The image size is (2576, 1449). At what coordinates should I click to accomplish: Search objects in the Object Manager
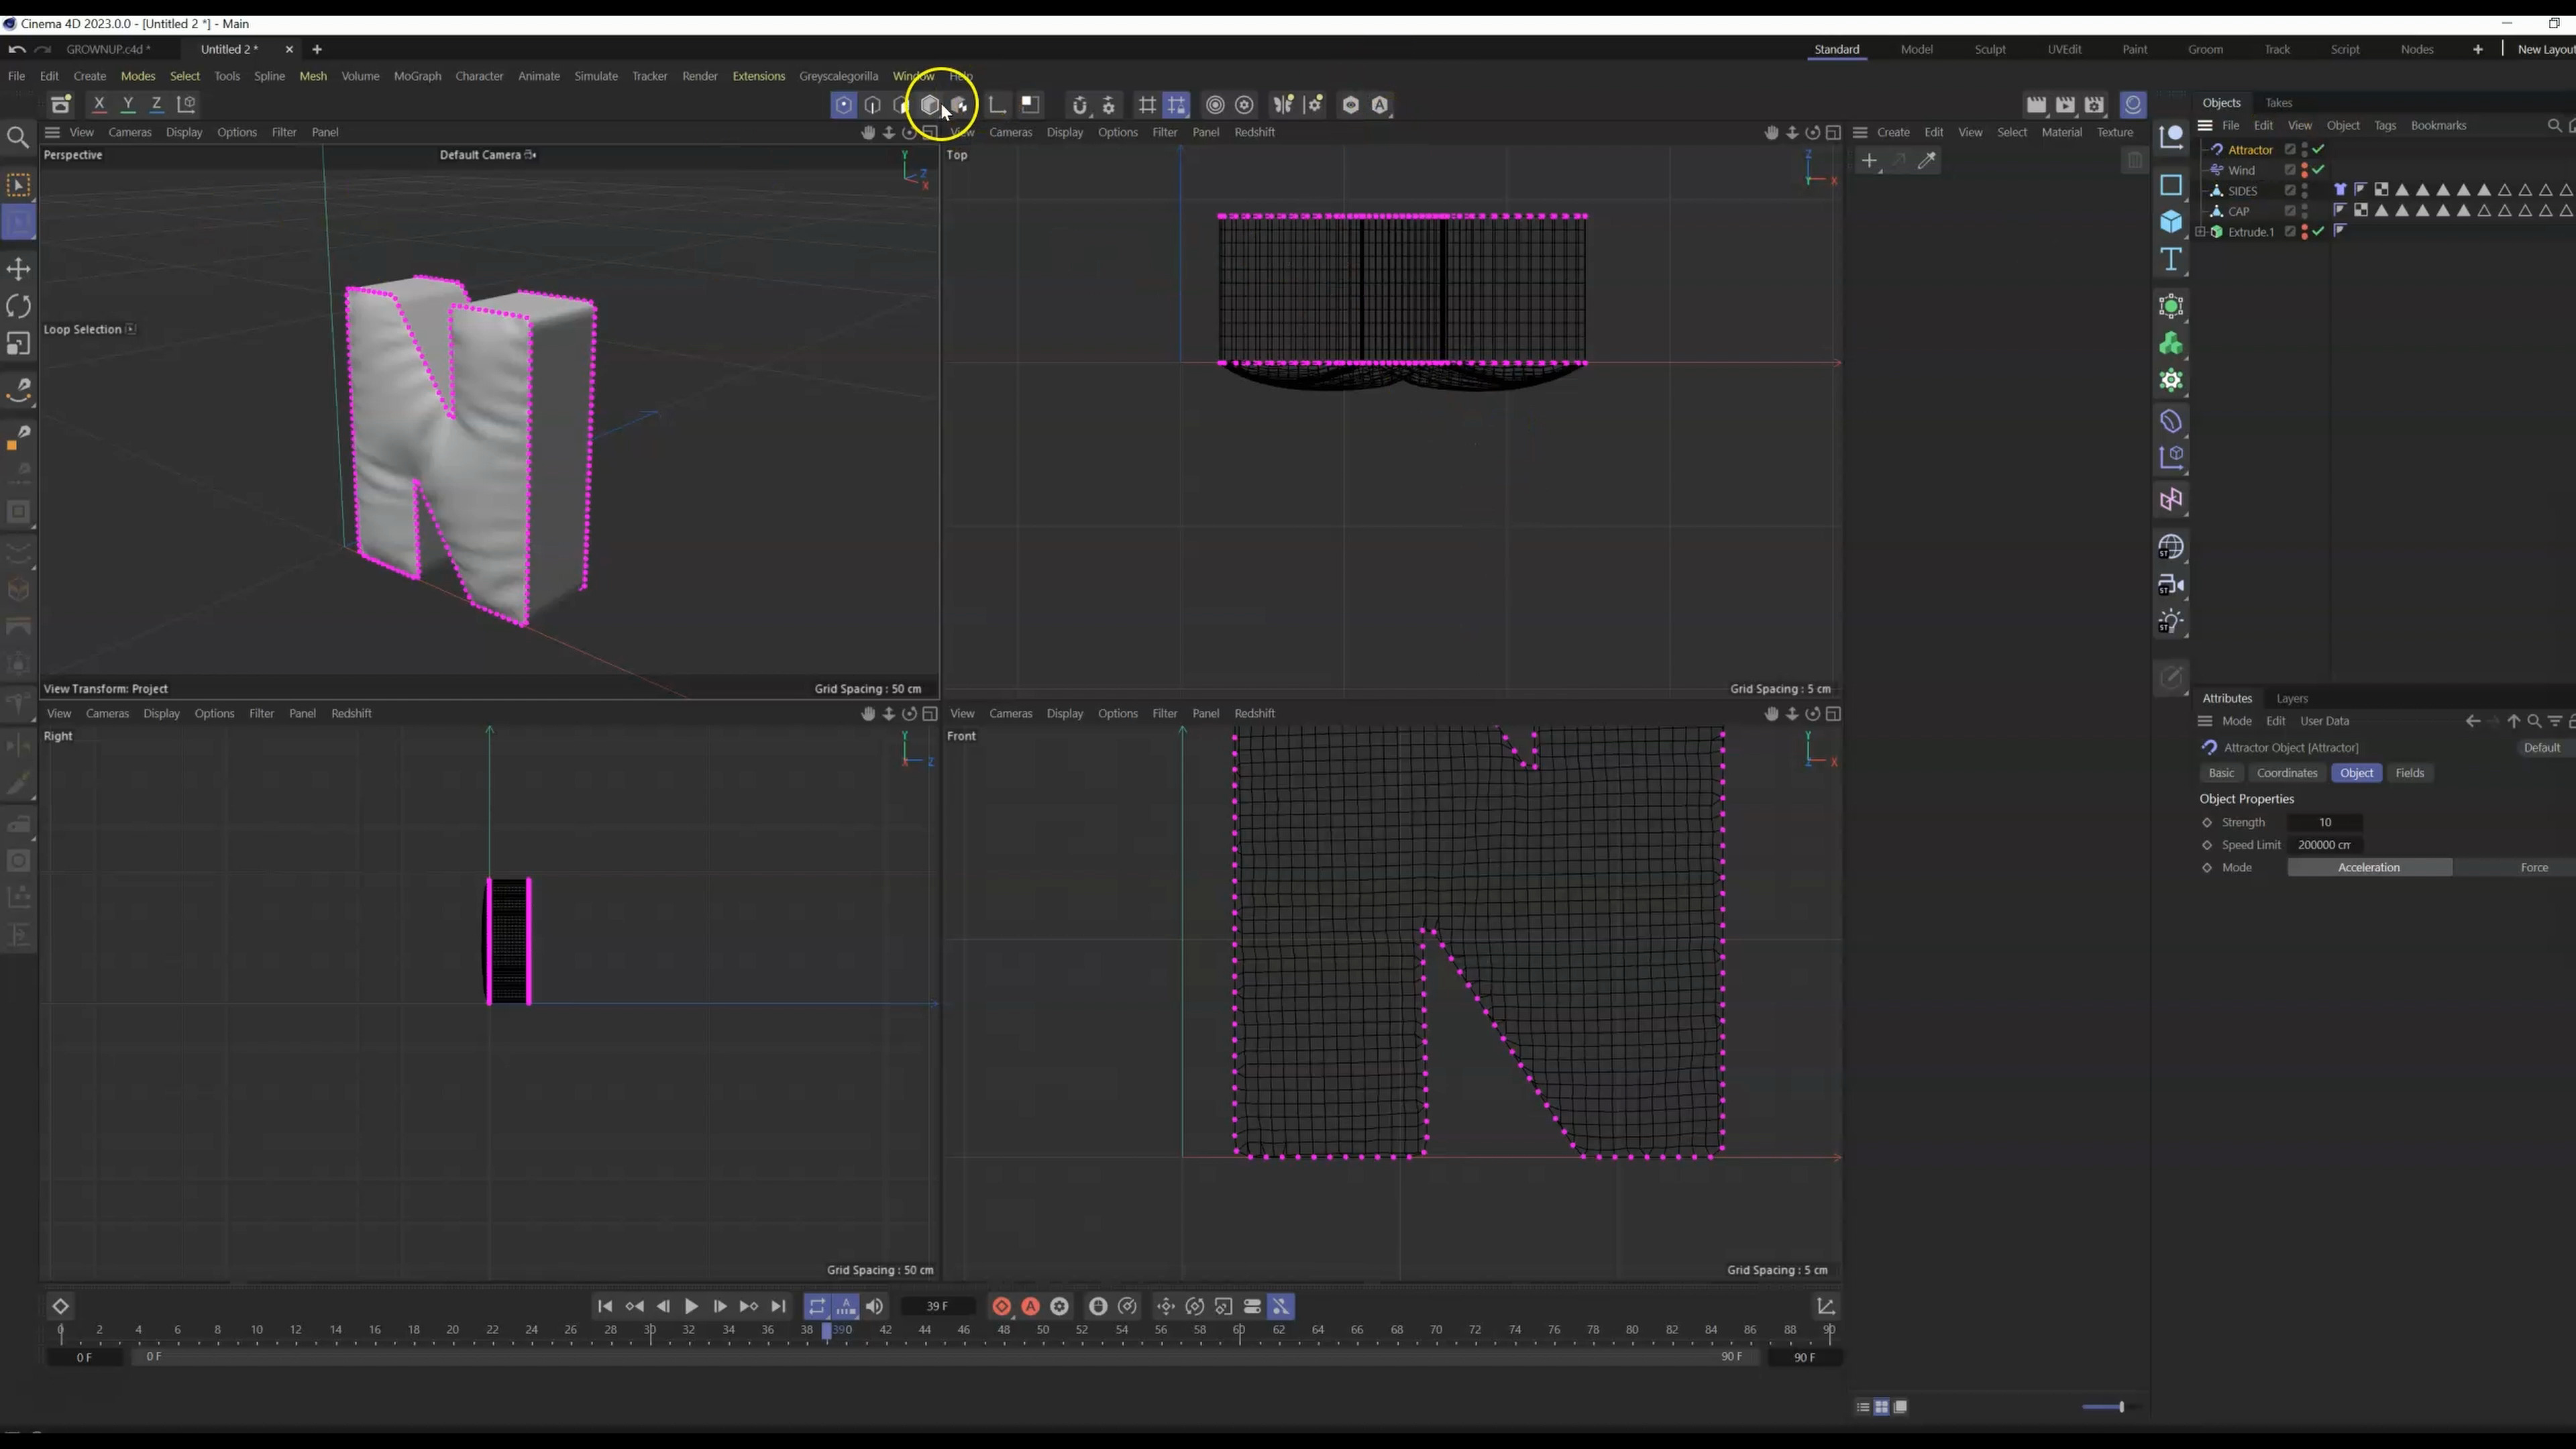(x=2554, y=125)
